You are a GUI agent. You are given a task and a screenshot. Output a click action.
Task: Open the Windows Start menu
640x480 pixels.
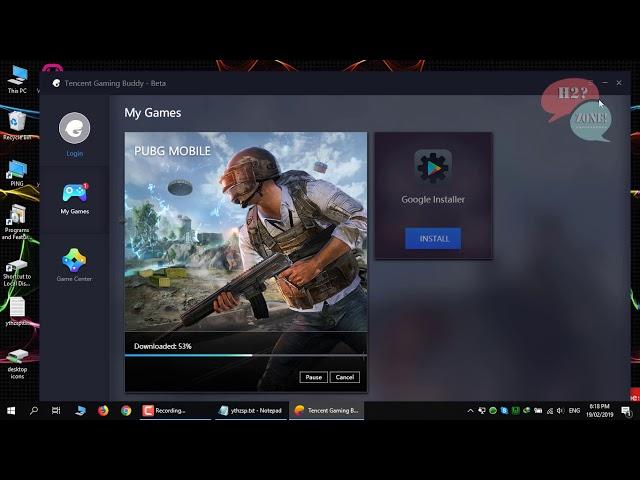tap(11, 411)
